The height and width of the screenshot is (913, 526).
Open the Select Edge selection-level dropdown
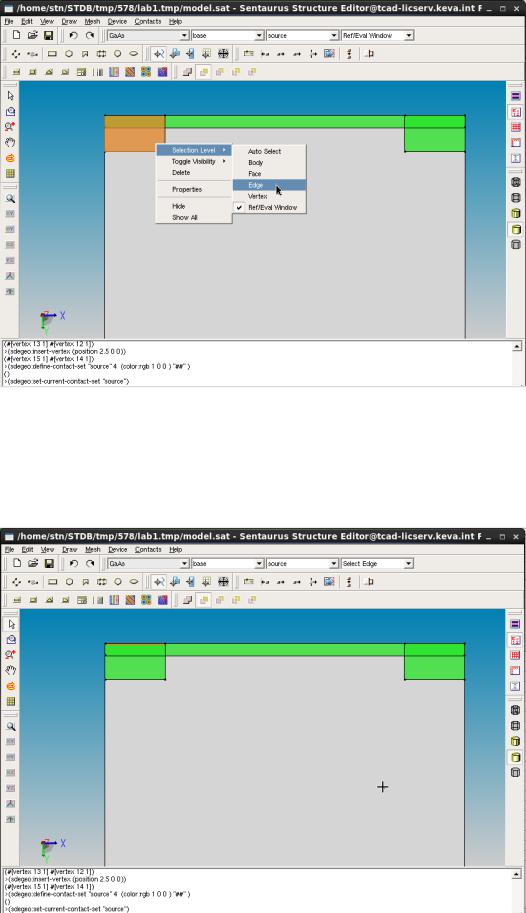pyautogui.click(x=377, y=564)
